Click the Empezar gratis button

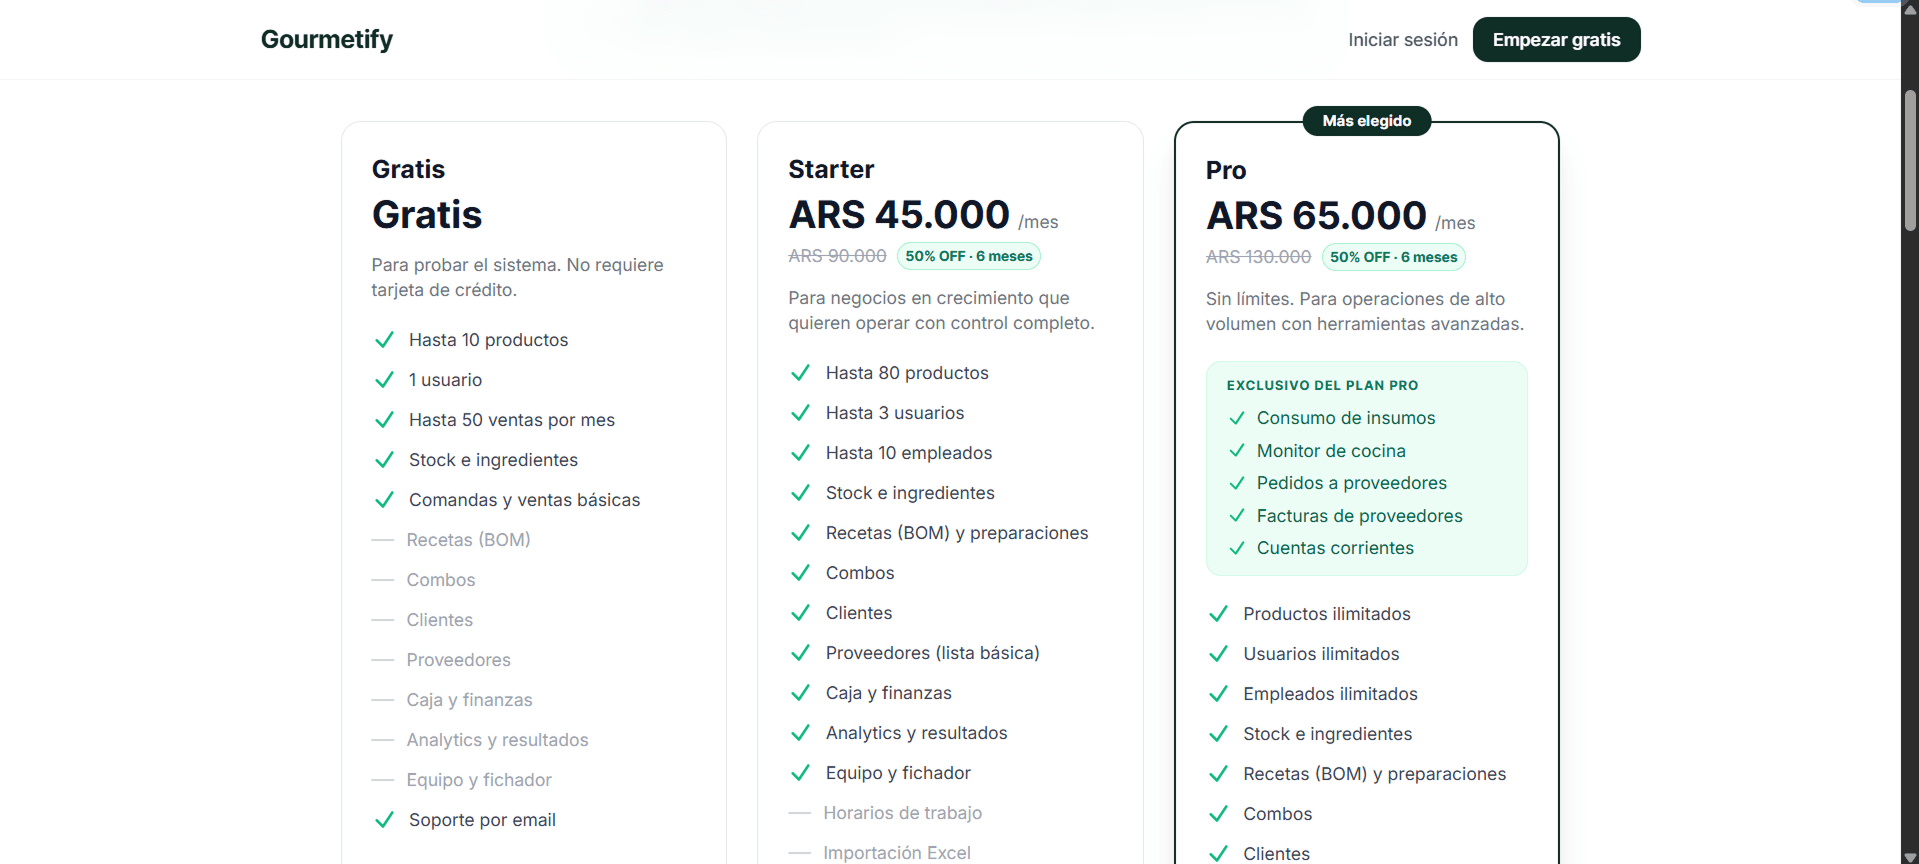[x=1556, y=39]
